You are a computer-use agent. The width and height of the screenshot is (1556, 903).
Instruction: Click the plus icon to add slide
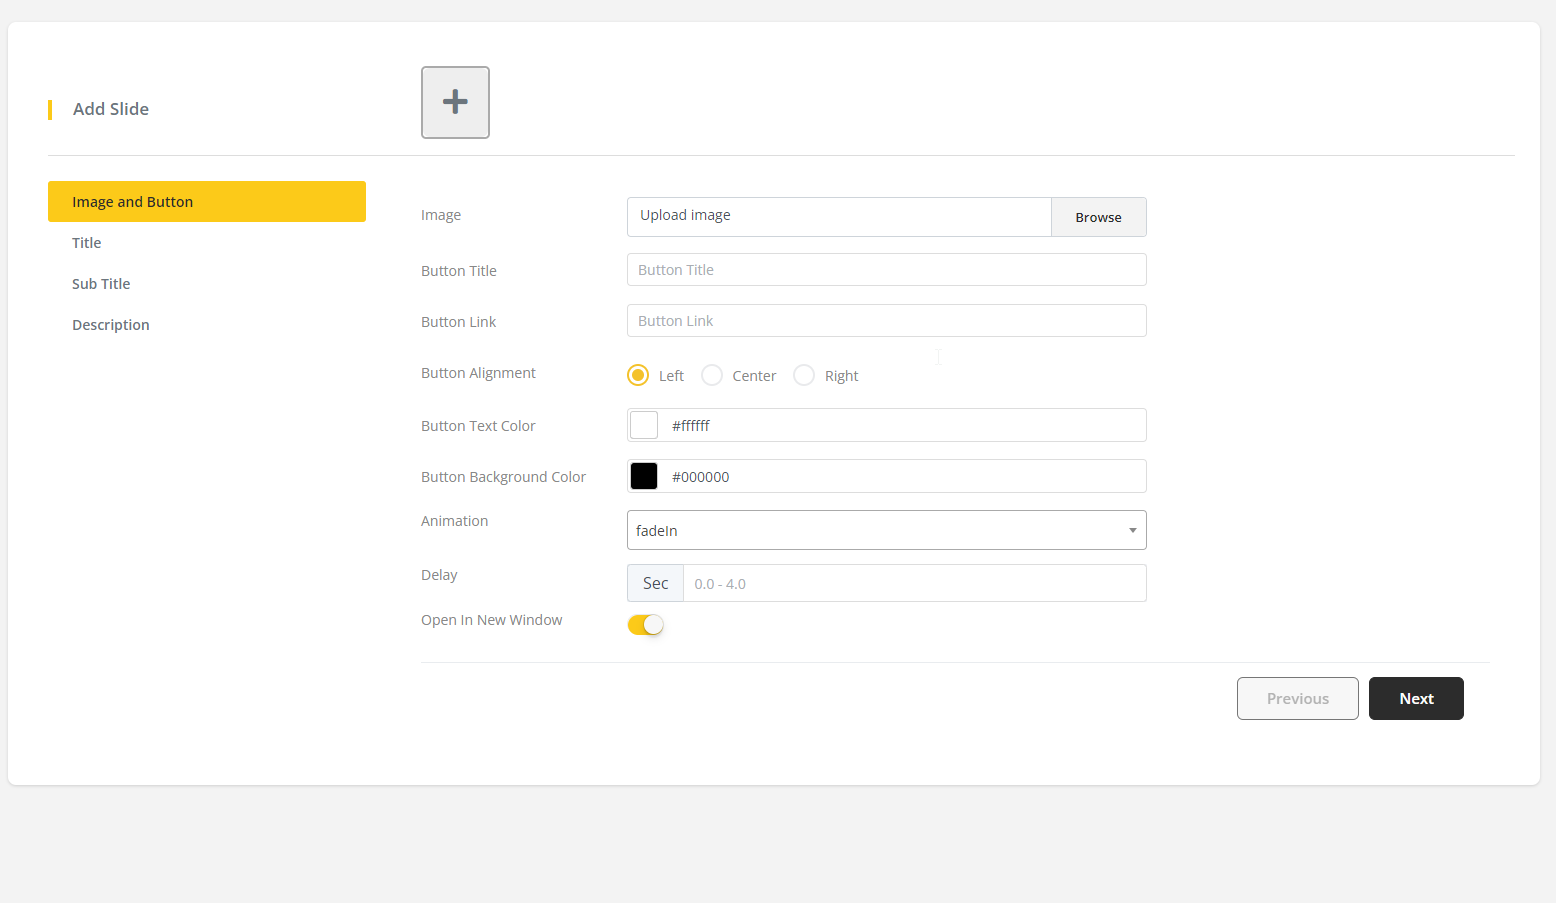(455, 102)
